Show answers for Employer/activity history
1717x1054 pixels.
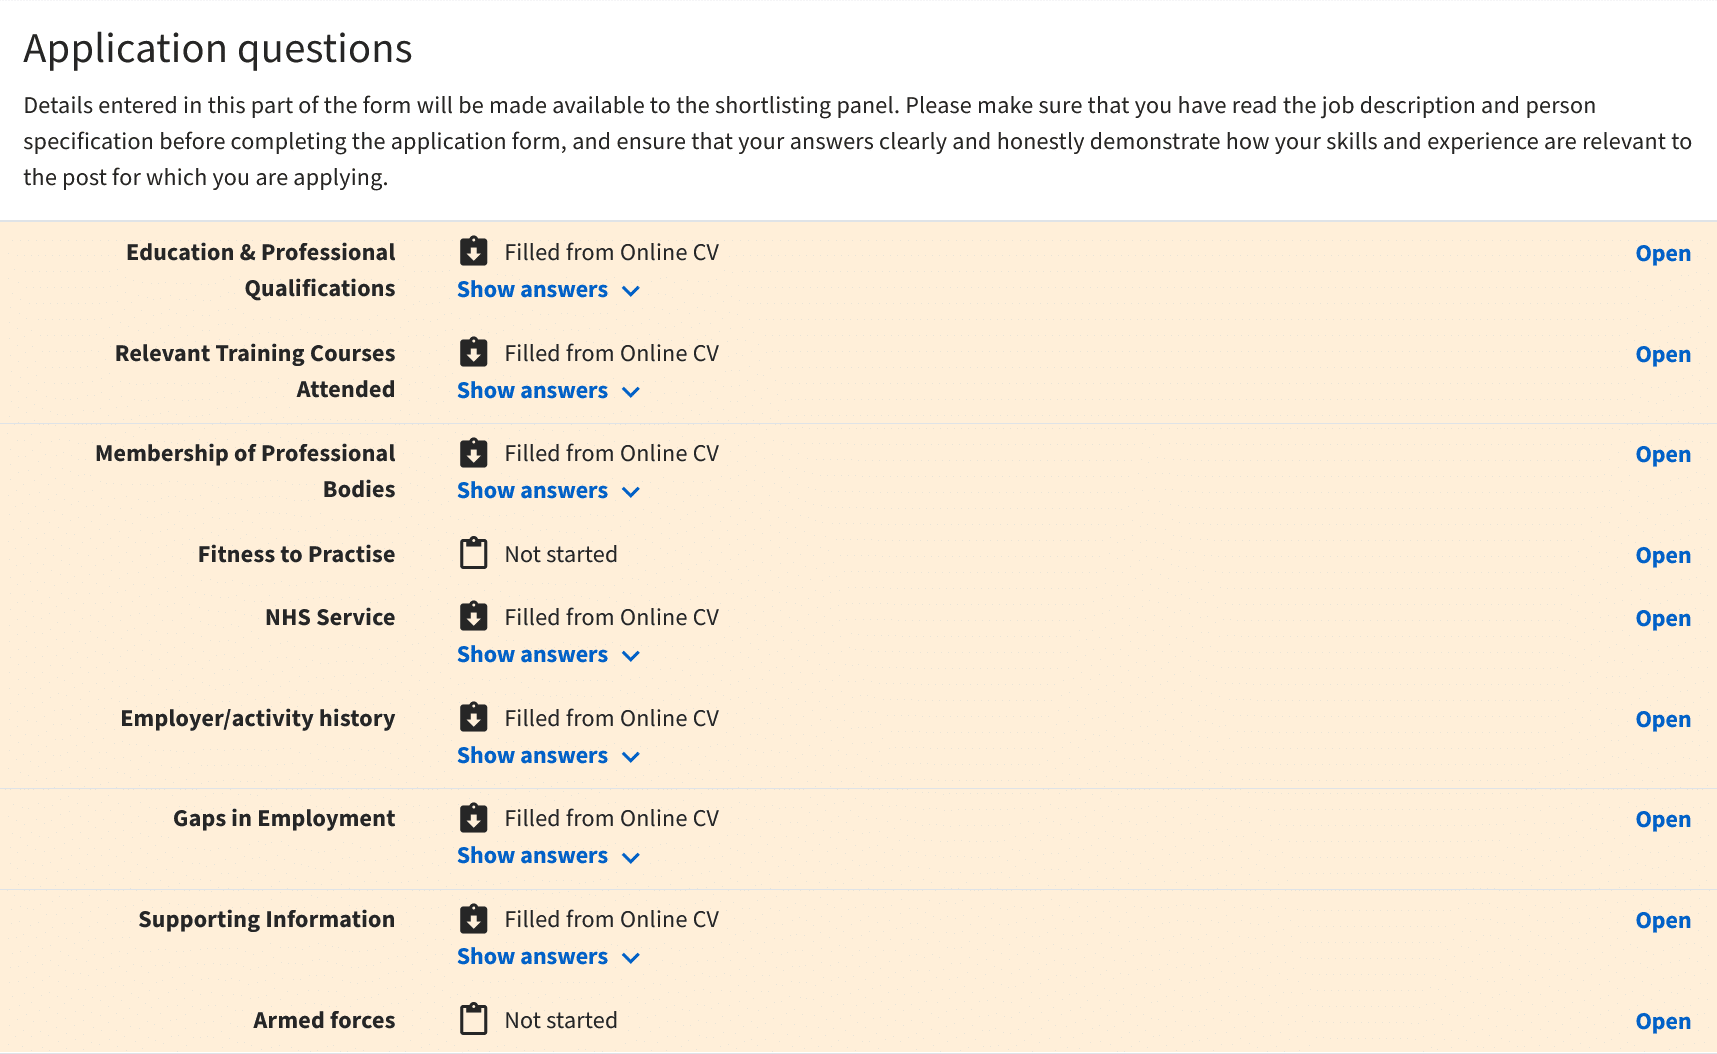pyautogui.click(x=548, y=756)
